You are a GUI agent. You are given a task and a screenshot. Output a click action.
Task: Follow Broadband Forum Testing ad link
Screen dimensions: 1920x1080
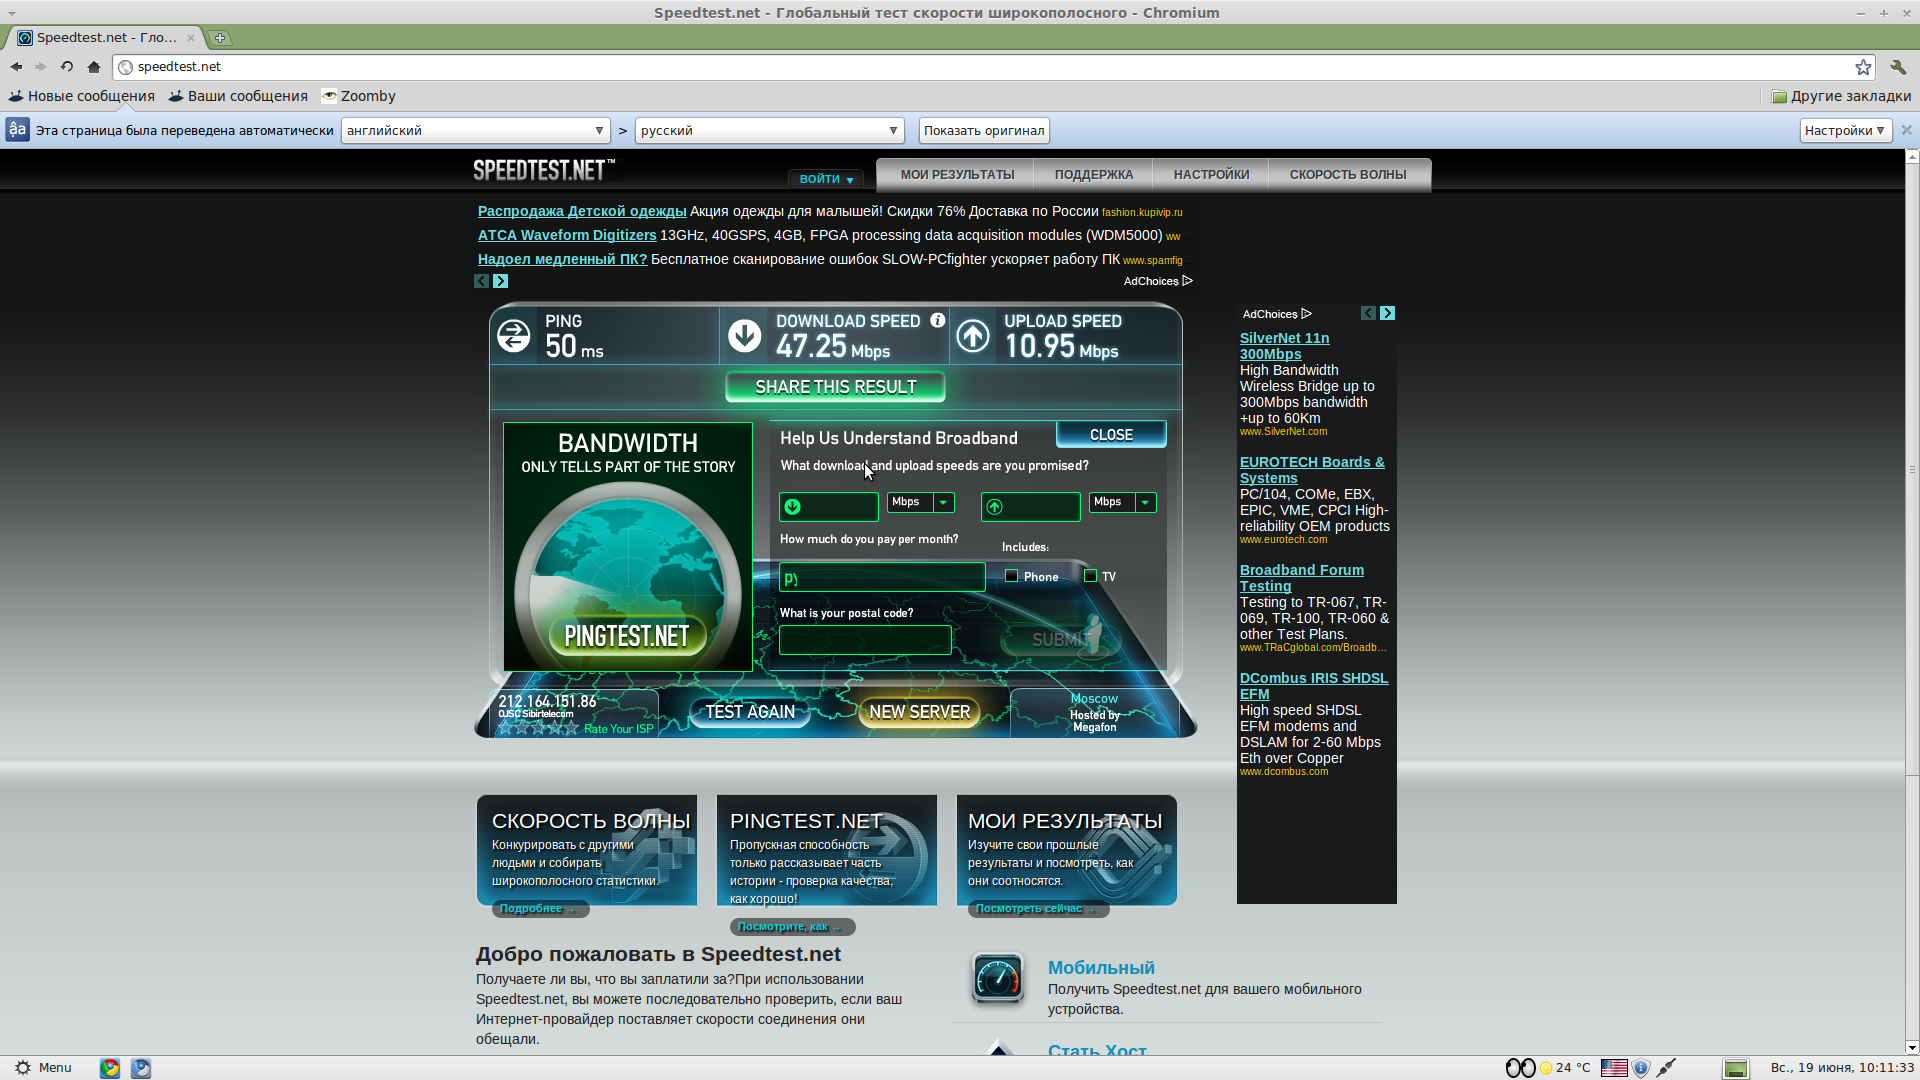[1301, 578]
